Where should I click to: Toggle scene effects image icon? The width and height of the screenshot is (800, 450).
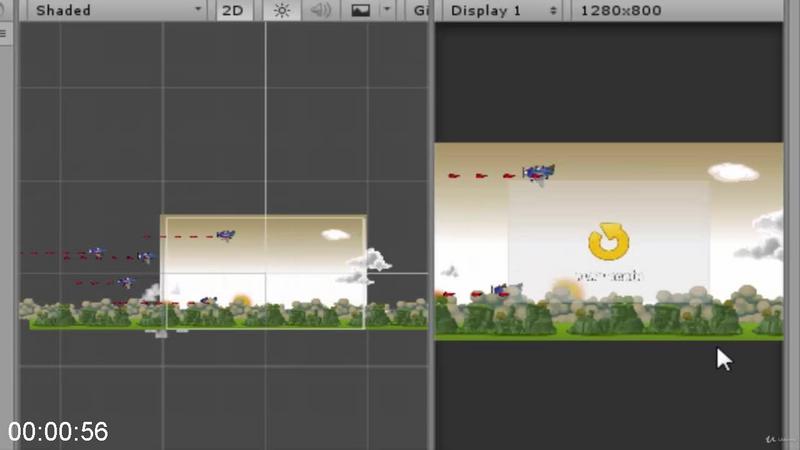[361, 10]
